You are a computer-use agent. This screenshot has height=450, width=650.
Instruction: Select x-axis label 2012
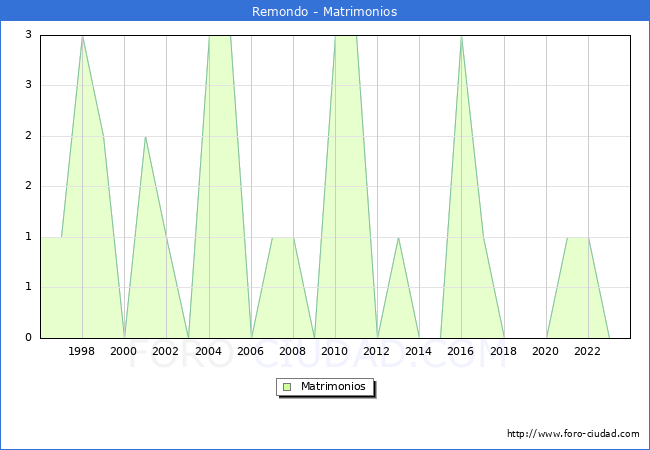click(x=376, y=351)
